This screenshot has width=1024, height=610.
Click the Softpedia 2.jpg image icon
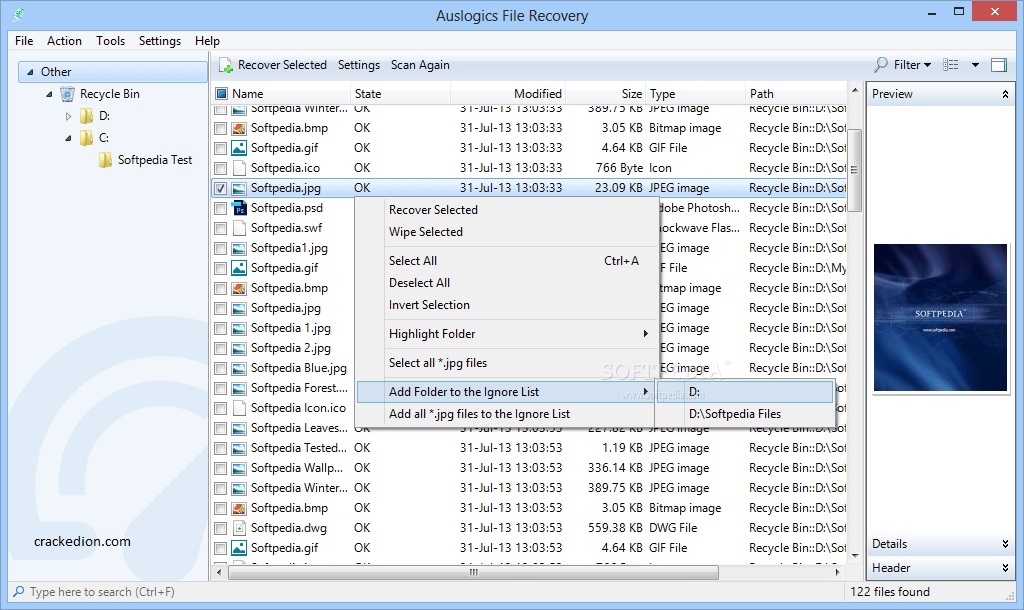click(x=240, y=348)
